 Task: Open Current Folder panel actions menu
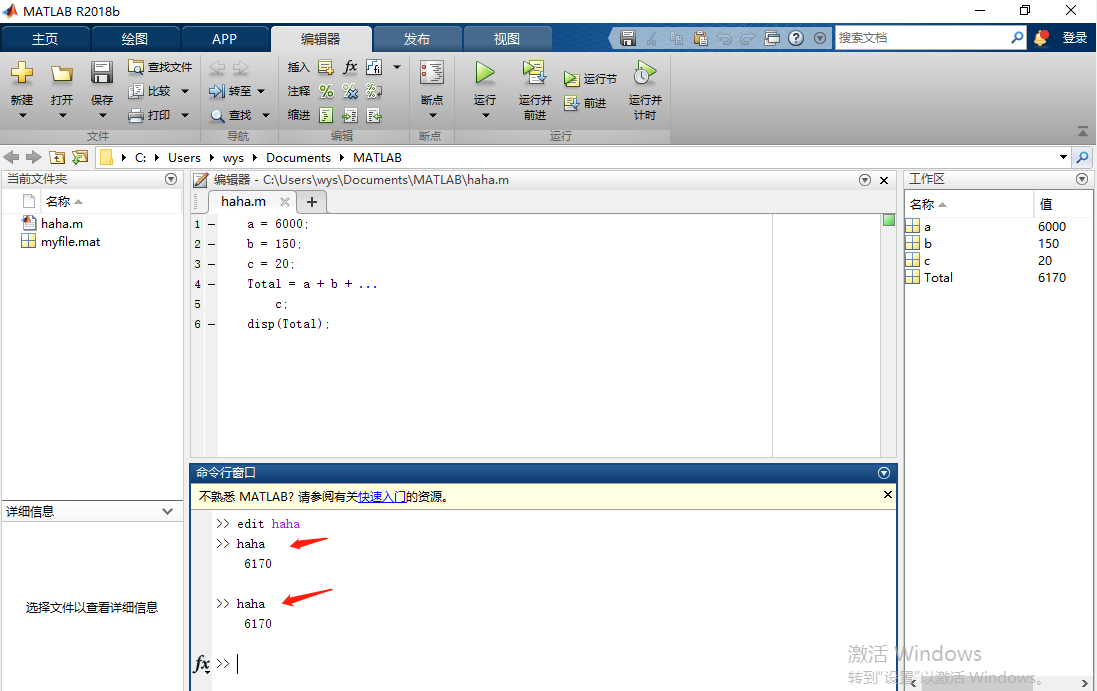171,179
